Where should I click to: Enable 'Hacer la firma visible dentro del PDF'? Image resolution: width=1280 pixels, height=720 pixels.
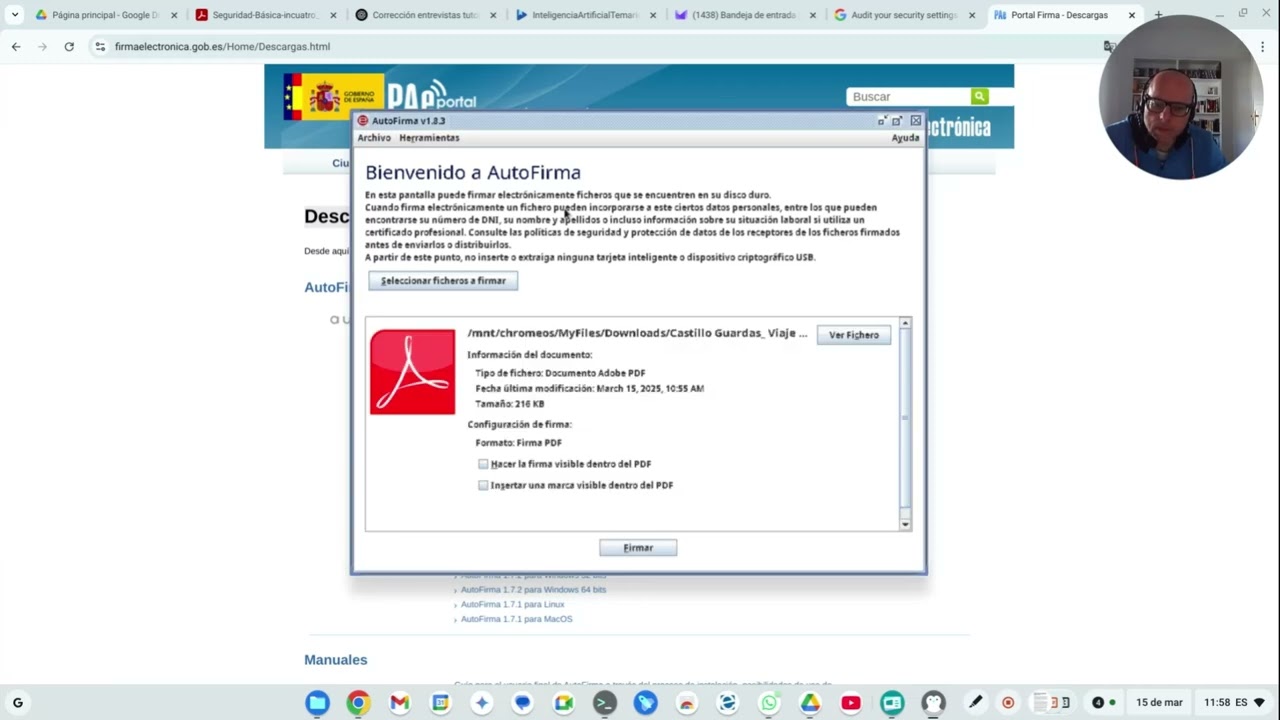point(483,464)
